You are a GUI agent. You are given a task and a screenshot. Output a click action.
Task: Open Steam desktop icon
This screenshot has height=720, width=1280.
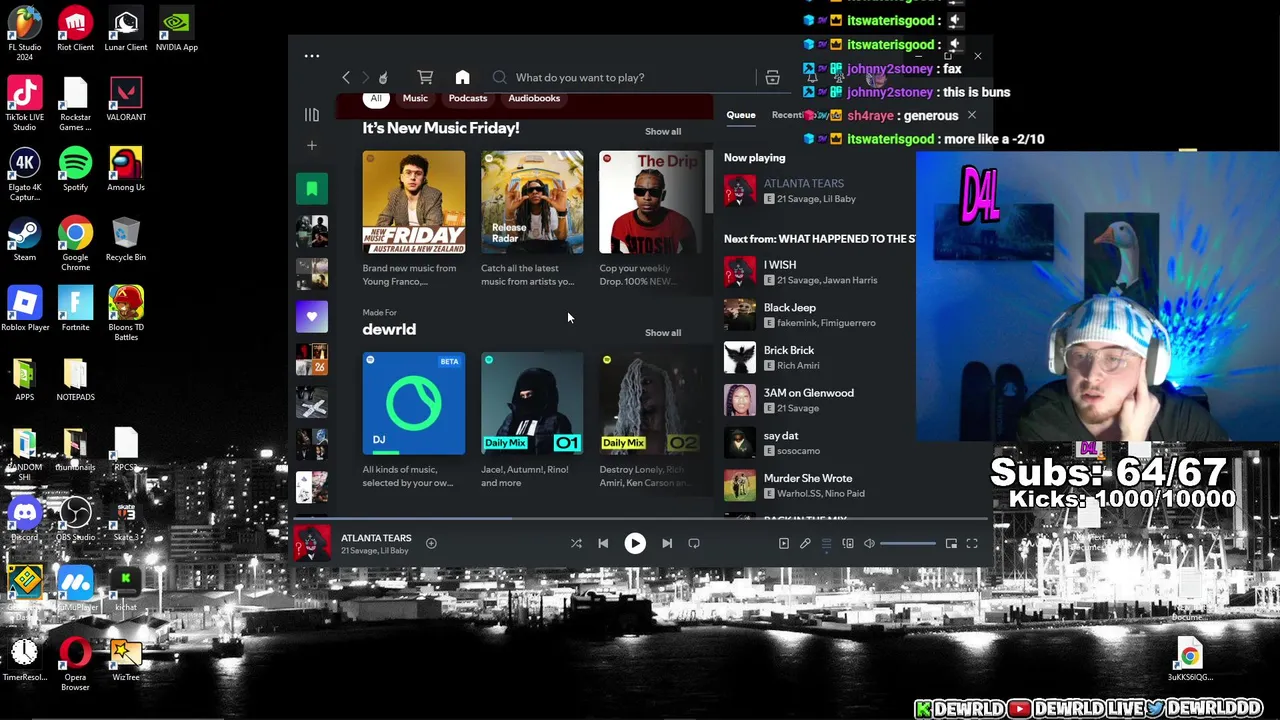point(25,240)
